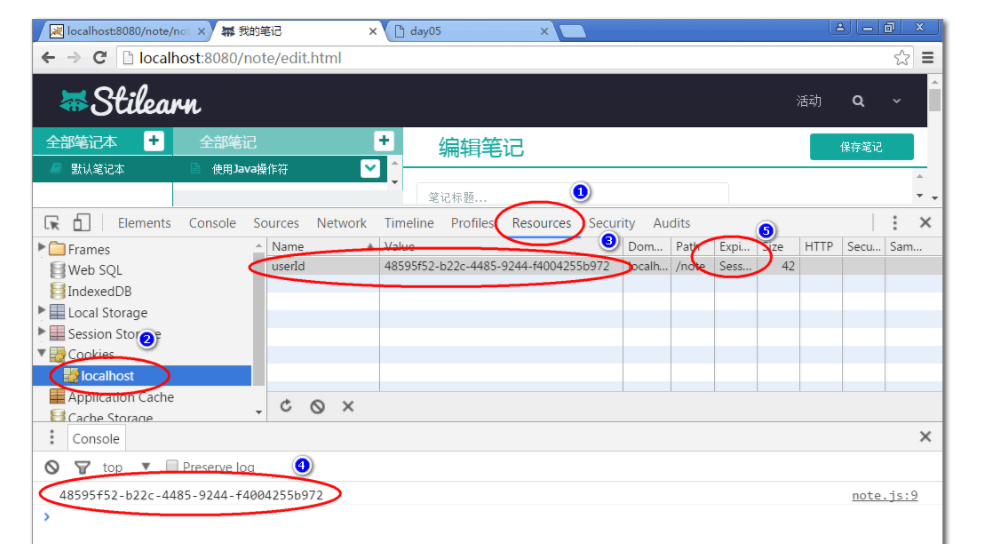Clear all cookies with the circle-slash icon
The image size is (985, 544).
pos(317,406)
